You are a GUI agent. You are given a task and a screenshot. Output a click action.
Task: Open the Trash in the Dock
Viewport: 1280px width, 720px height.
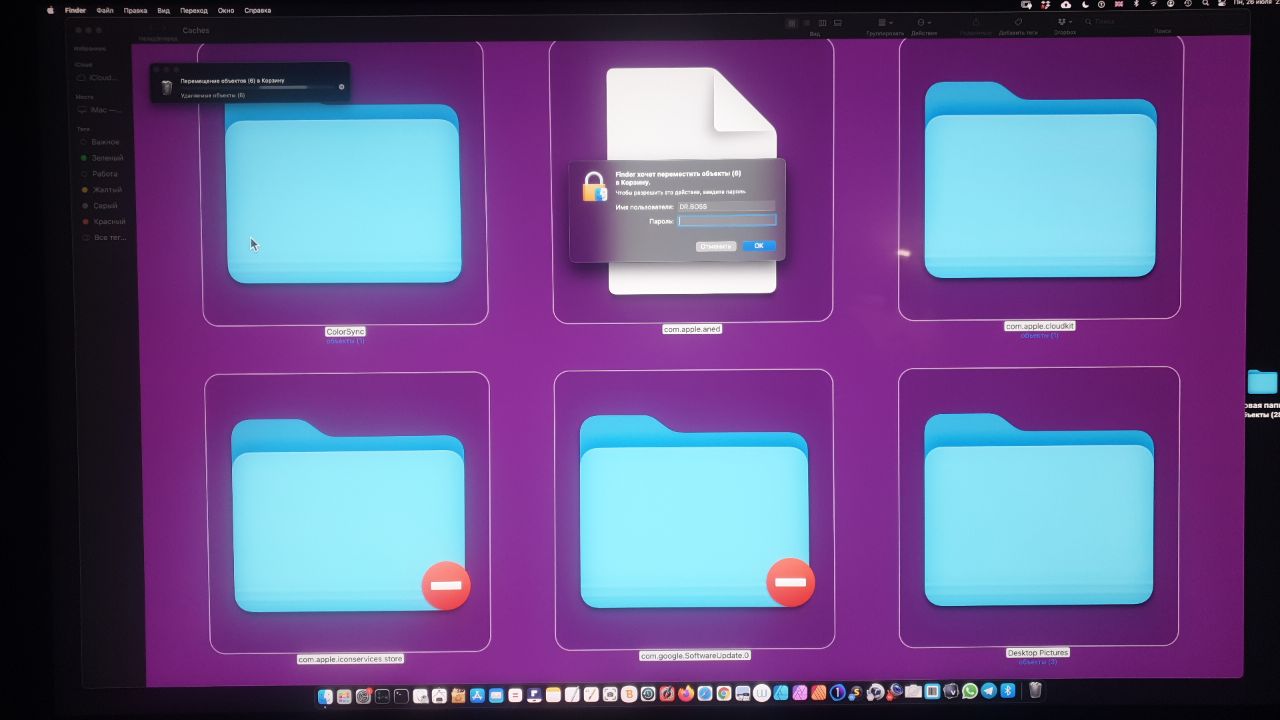pyautogui.click(x=1035, y=691)
